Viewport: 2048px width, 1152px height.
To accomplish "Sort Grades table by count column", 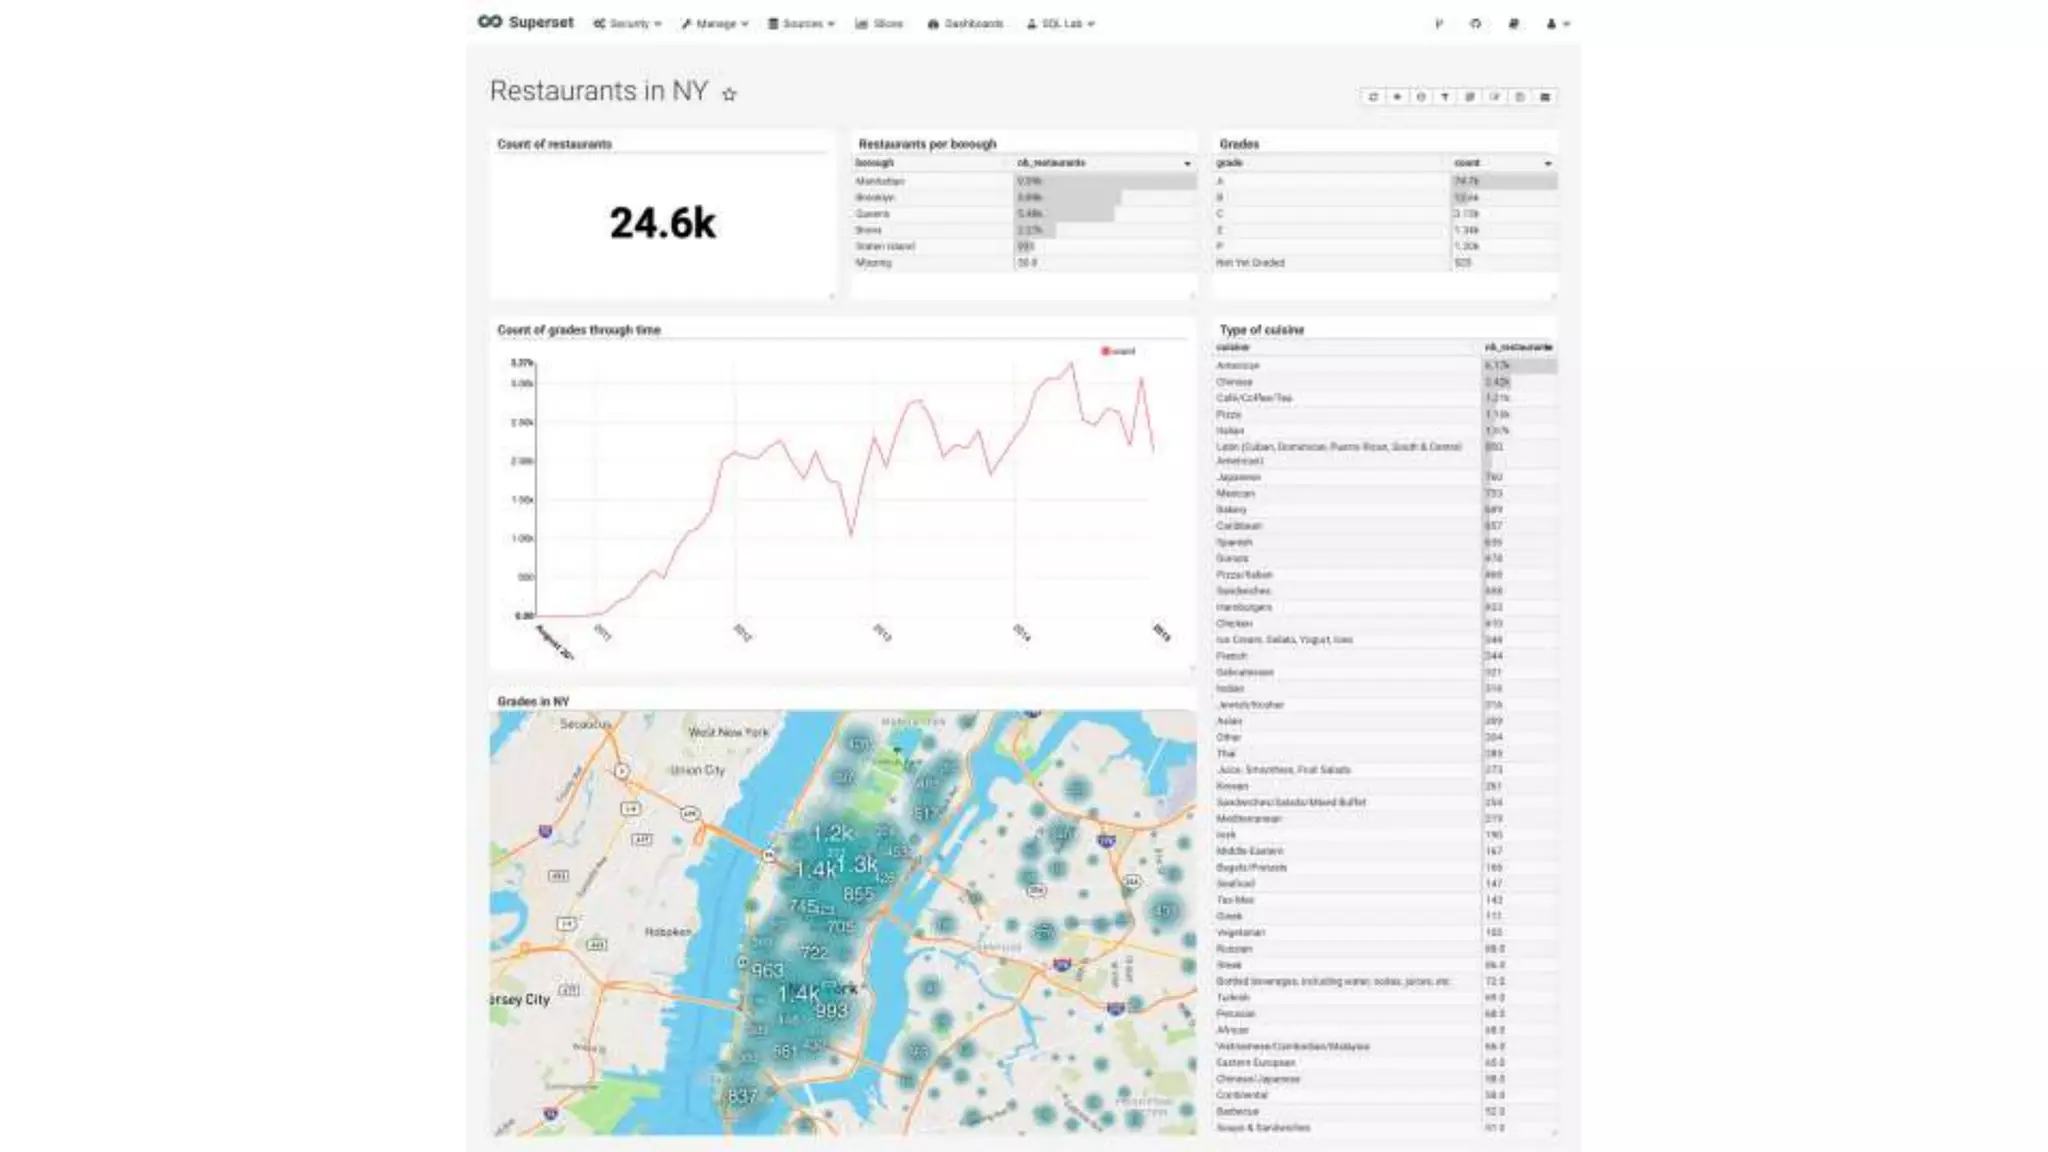I will pyautogui.click(x=1467, y=162).
